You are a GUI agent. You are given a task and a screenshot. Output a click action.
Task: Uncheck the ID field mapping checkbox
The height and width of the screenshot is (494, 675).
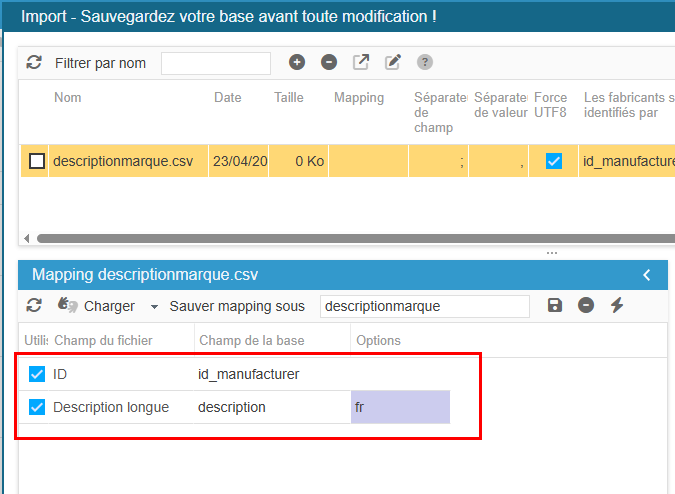tap(37, 374)
